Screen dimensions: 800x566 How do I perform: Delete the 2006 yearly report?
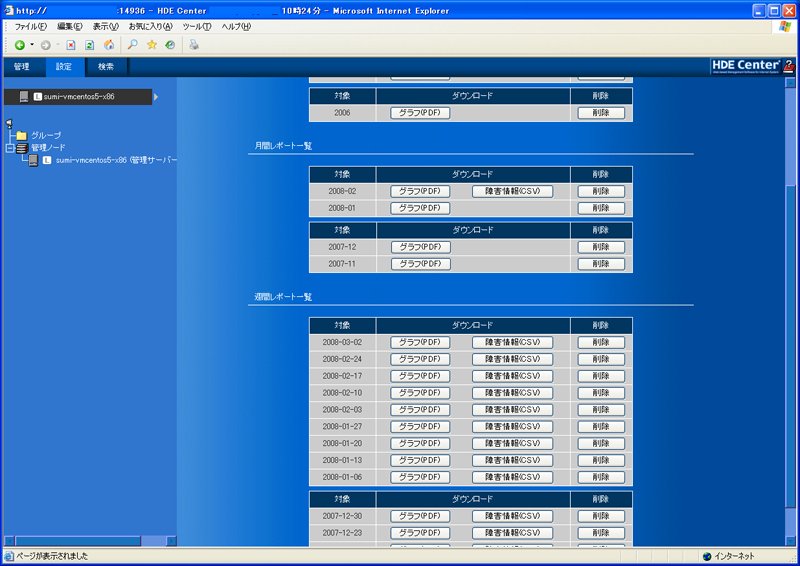click(x=601, y=113)
